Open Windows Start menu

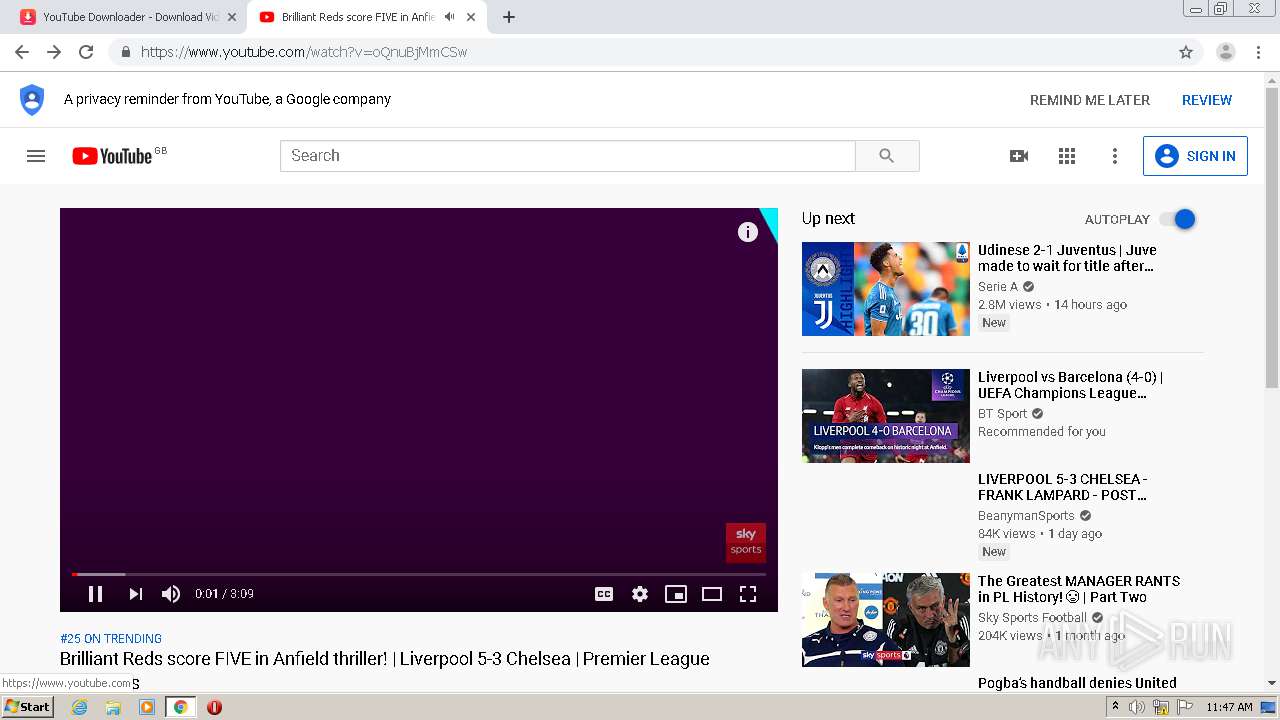click(28, 707)
